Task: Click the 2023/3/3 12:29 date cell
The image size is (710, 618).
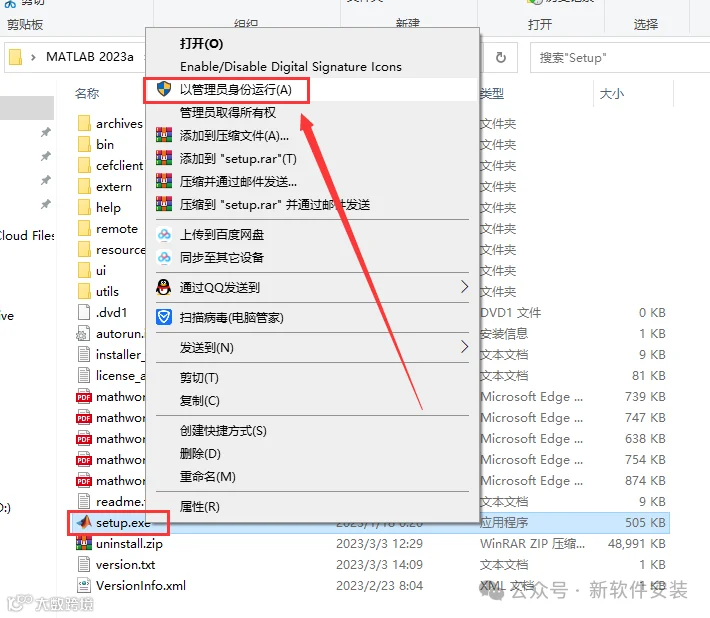Action: tap(379, 543)
